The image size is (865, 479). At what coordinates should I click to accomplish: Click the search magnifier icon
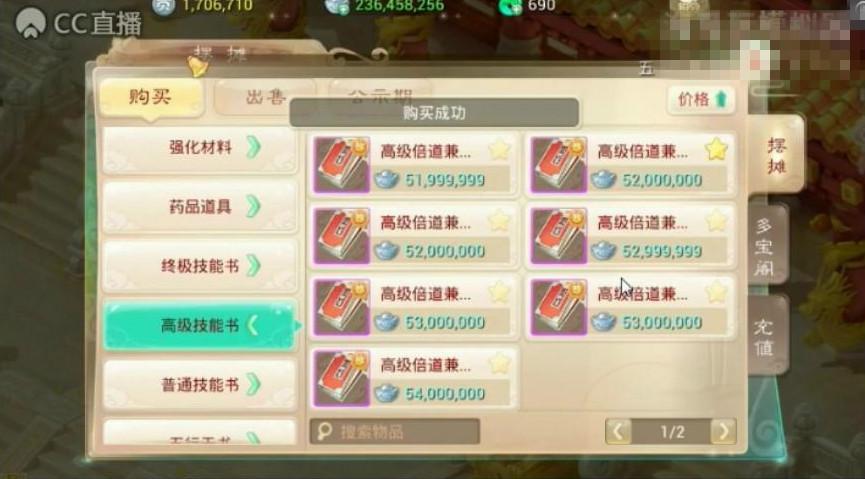325,431
